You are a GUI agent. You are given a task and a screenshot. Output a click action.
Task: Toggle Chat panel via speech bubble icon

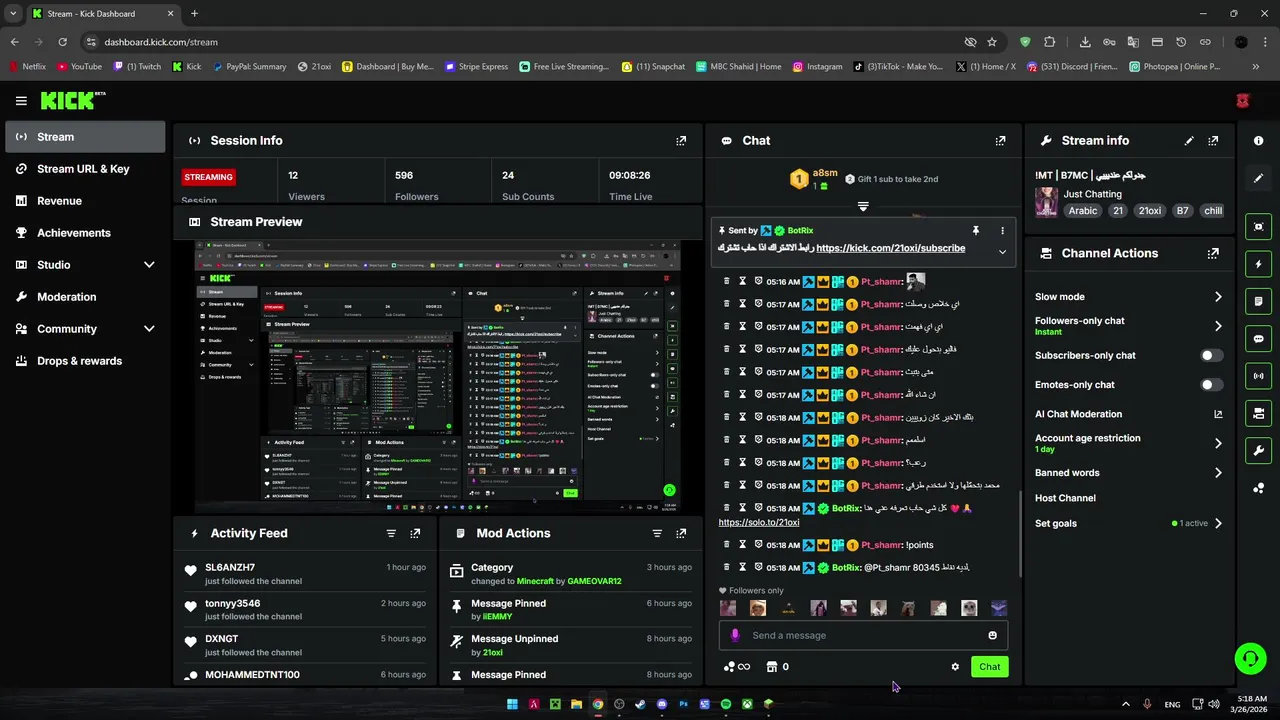click(x=1259, y=339)
